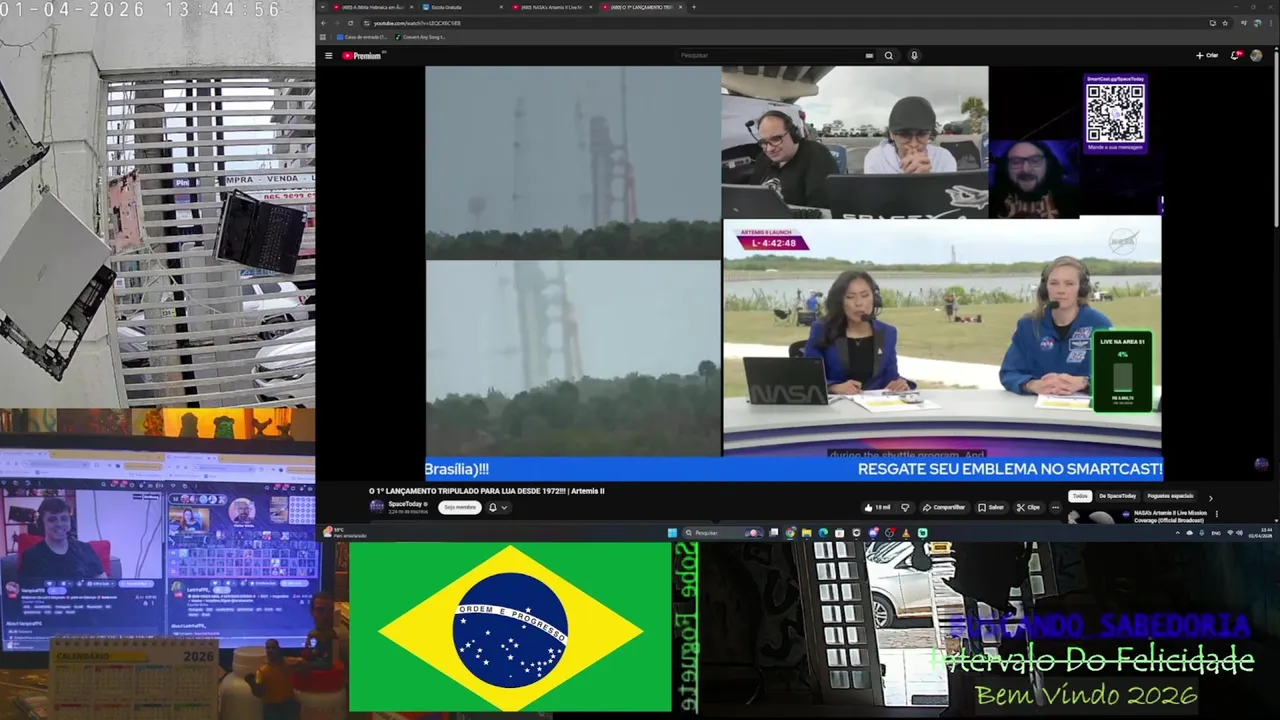Open the SpaceToday channel name link
Image resolution: width=1280 pixels, height=720 pixels.
(405, 504)
